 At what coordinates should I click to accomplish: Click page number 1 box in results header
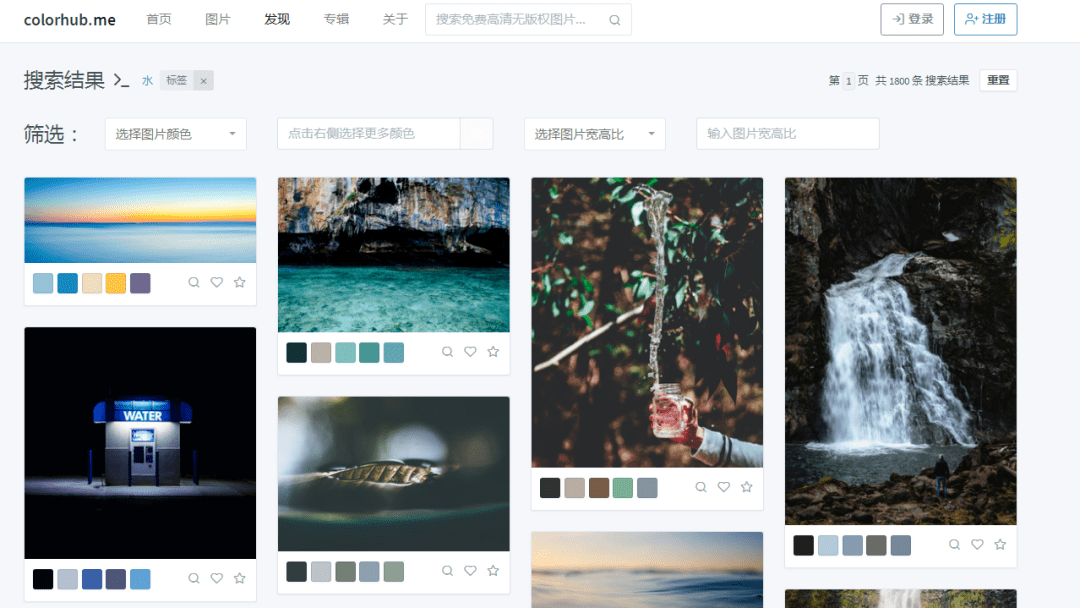(x=849, y=81)
